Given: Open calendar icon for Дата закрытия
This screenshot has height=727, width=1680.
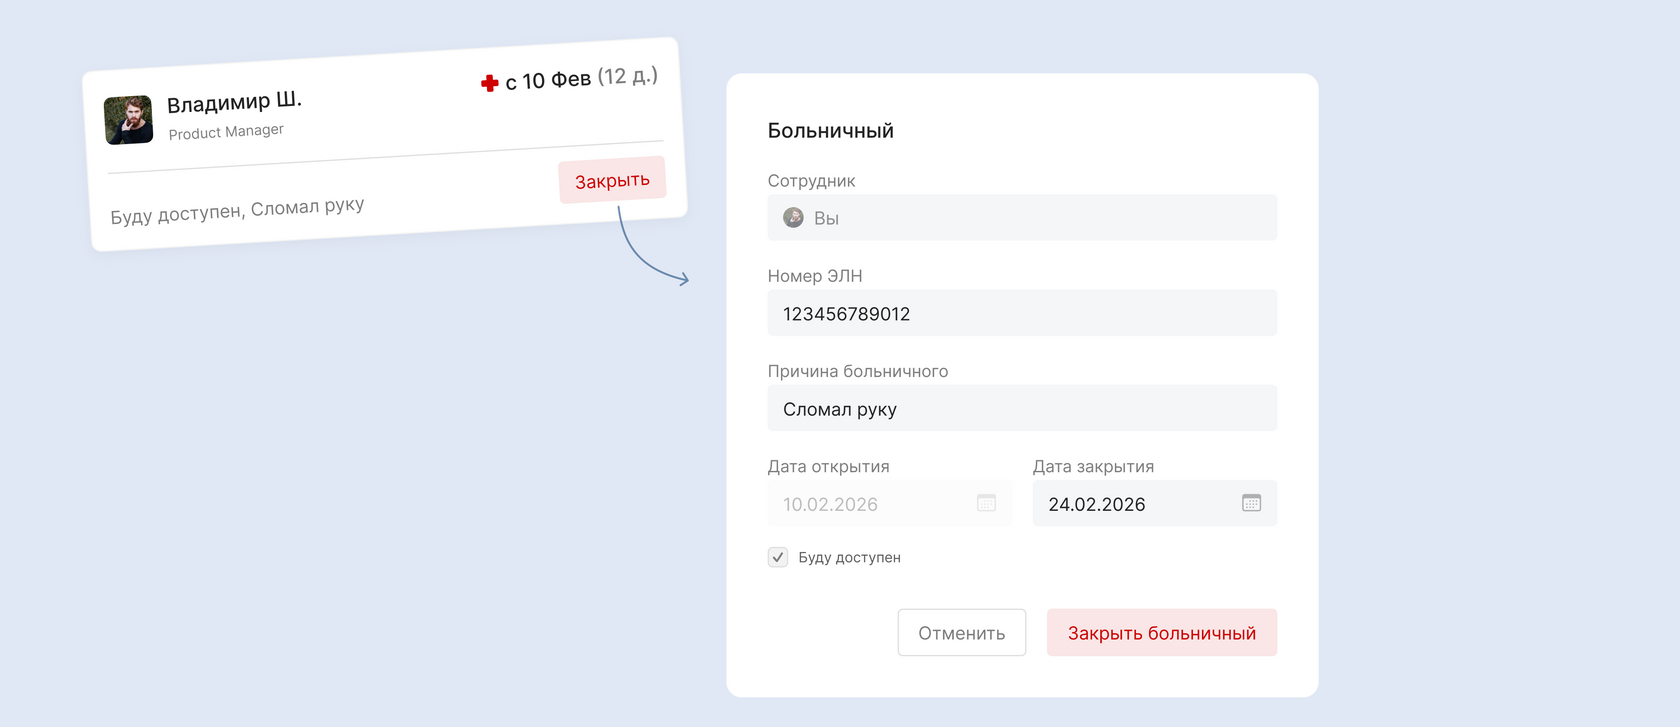Looking at the screenshot, I should coord(1251,503).
